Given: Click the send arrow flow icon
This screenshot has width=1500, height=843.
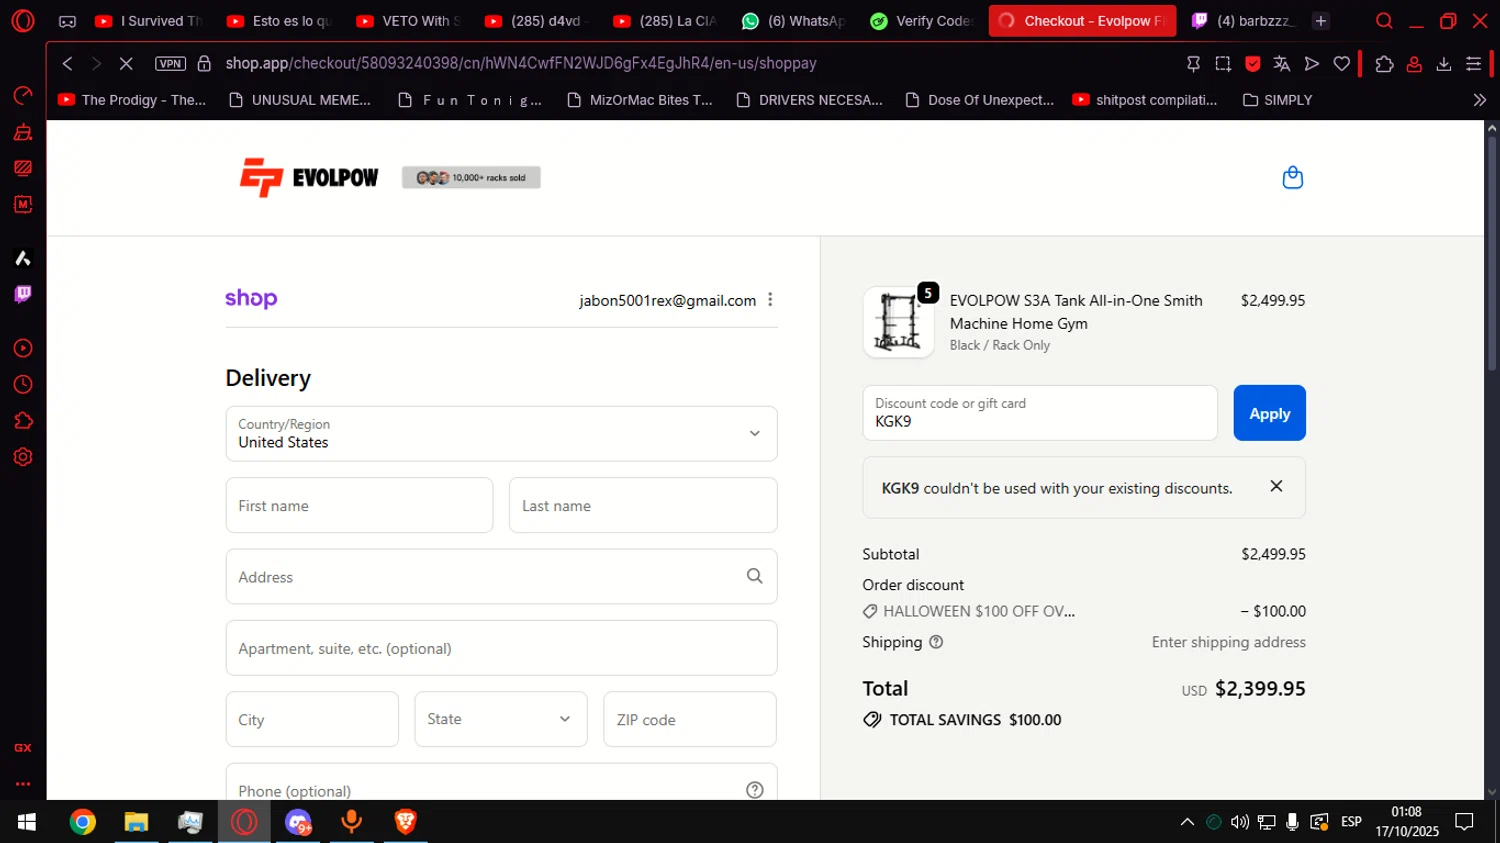Looking at the screenshot, I should 1312,63.
